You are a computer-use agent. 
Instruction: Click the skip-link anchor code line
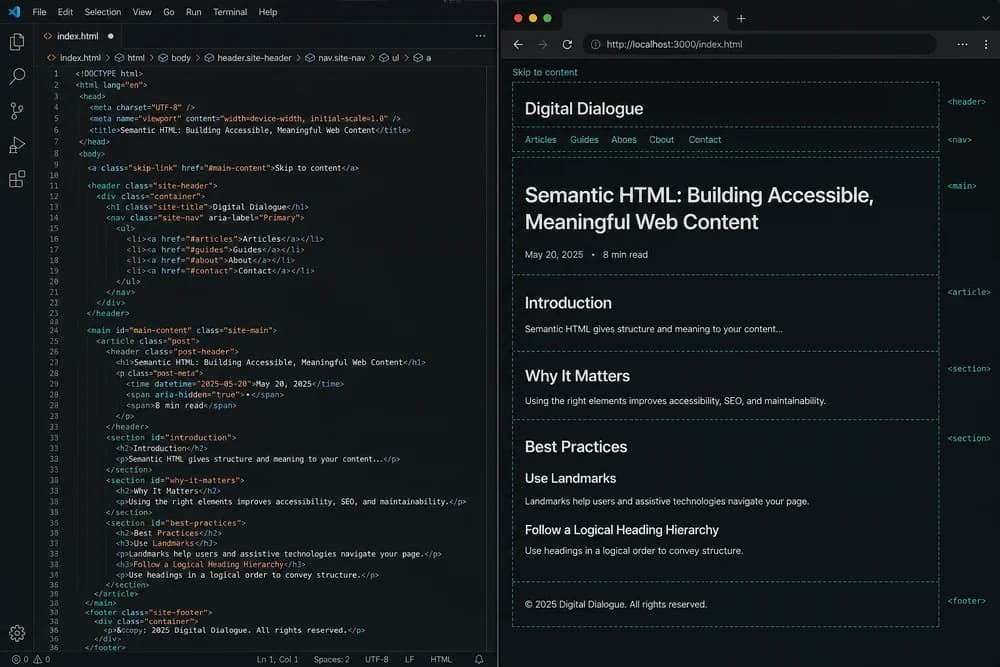pyautogui.click(x=223, y=168)
